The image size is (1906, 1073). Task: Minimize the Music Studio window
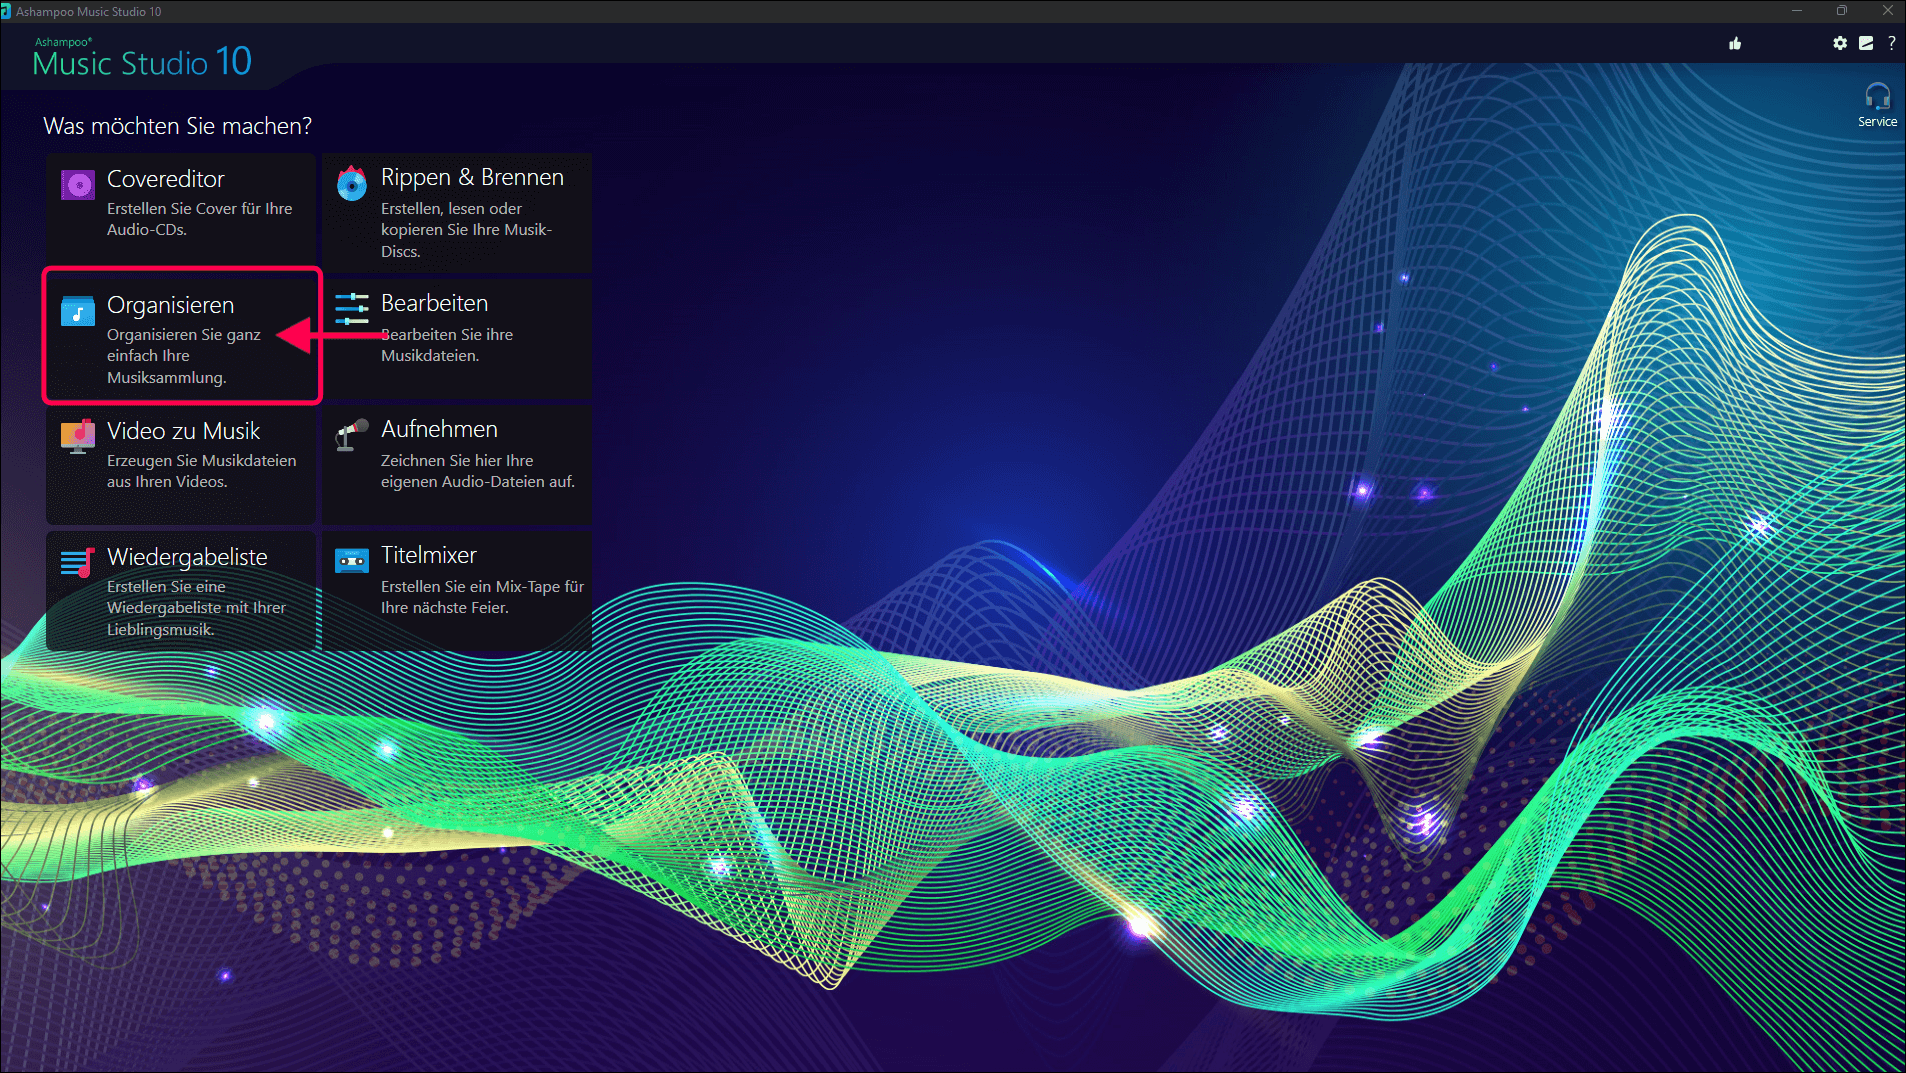point(1796,11)
